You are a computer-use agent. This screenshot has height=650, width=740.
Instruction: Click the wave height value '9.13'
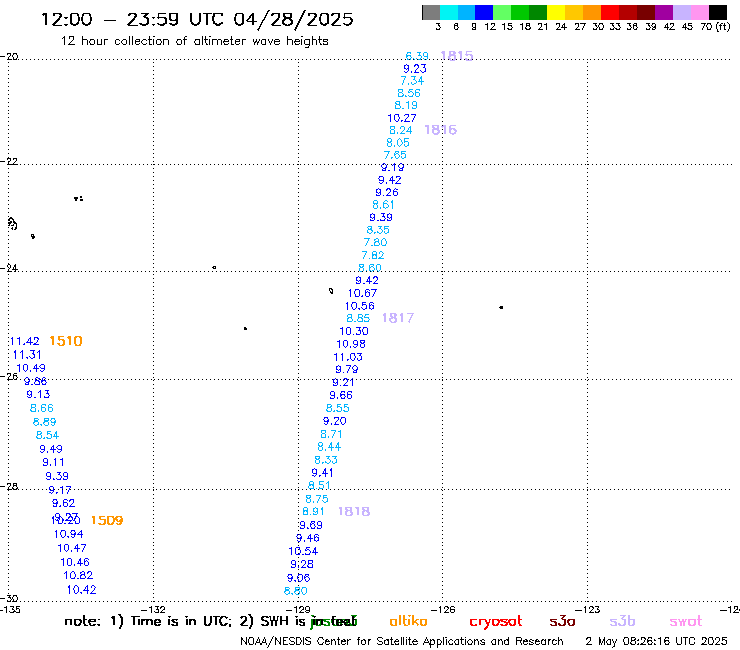[x=38, y=394]
